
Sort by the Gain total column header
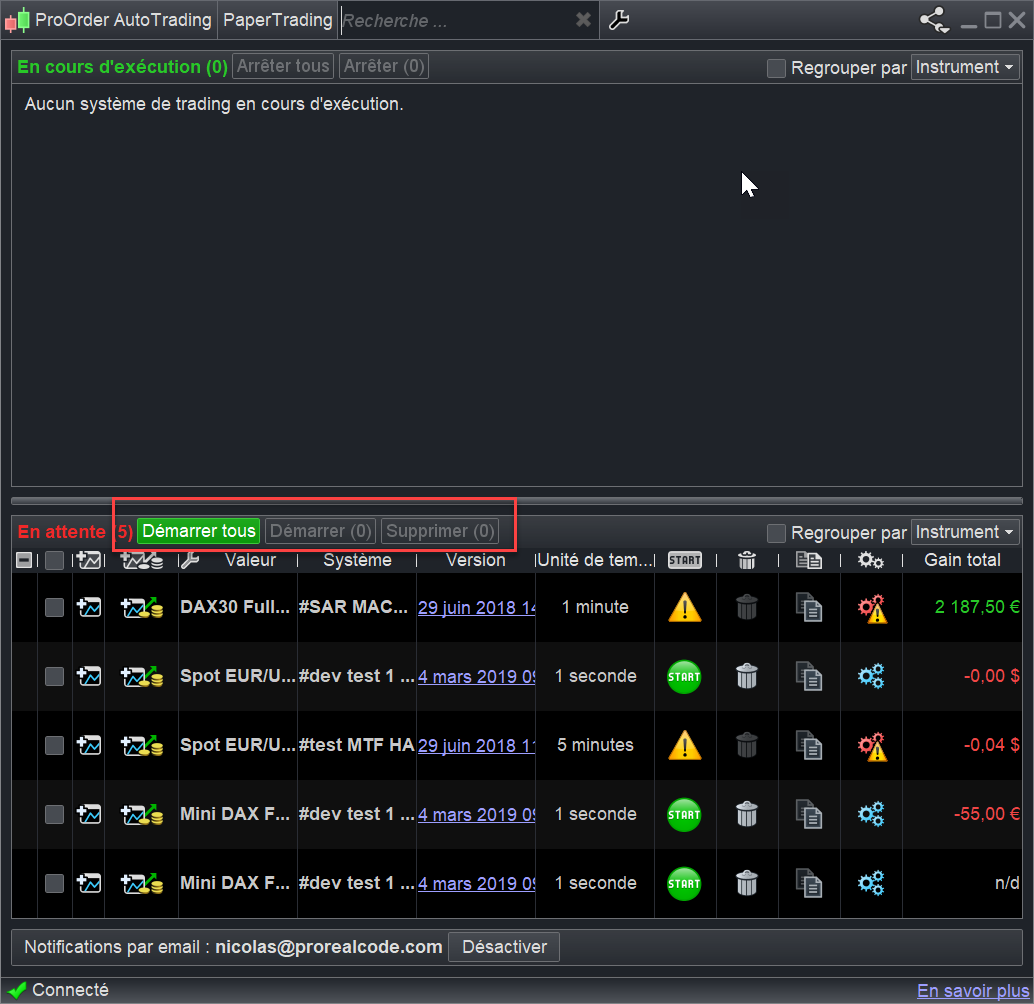[x=962, y=560]
